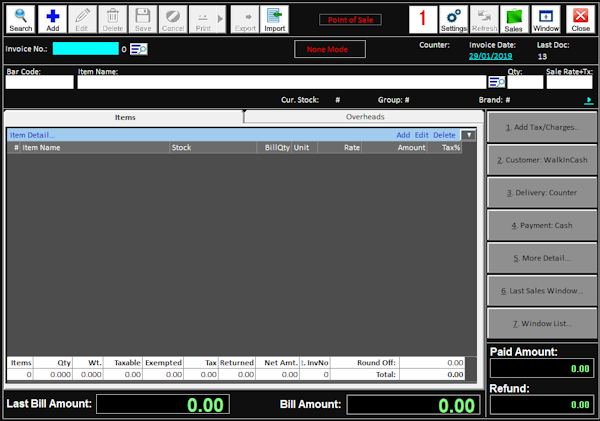Click the Exempted summary header cell
600x421 pixels.
(x=163, y=362)
